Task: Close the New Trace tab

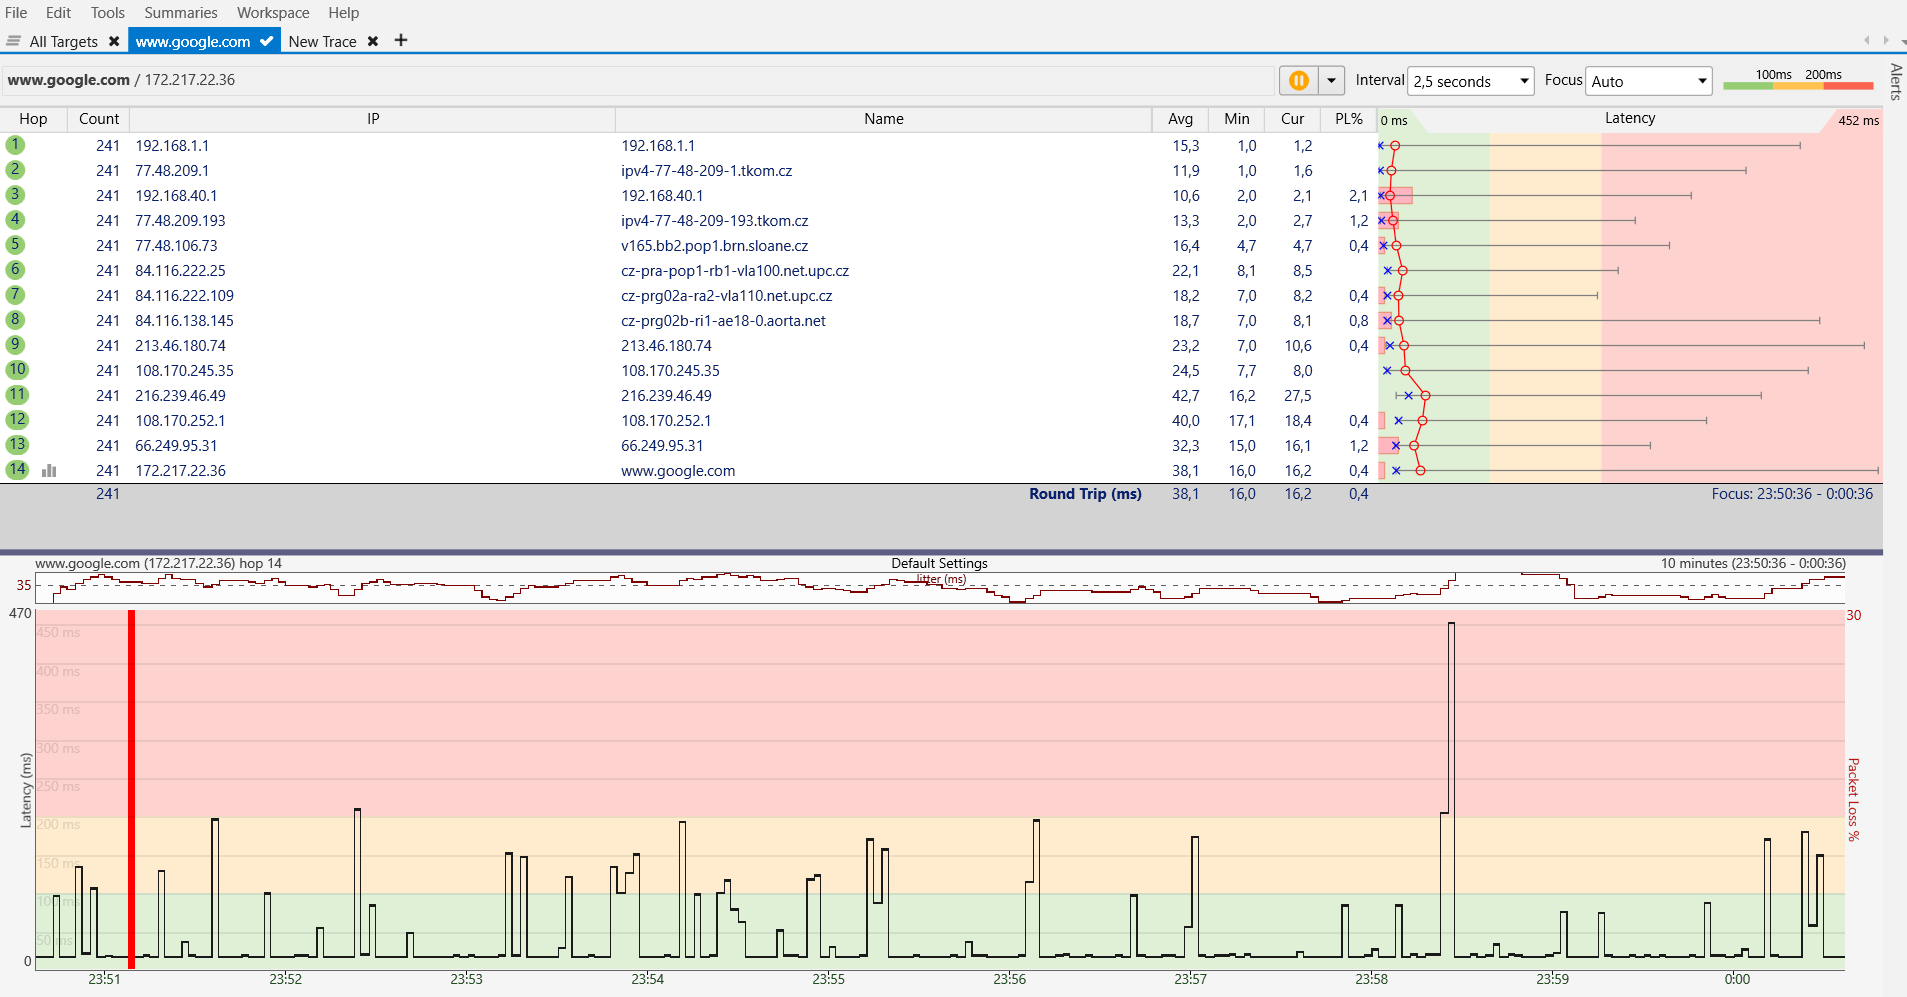Action: pyautogui.click(x=373, y=41)
